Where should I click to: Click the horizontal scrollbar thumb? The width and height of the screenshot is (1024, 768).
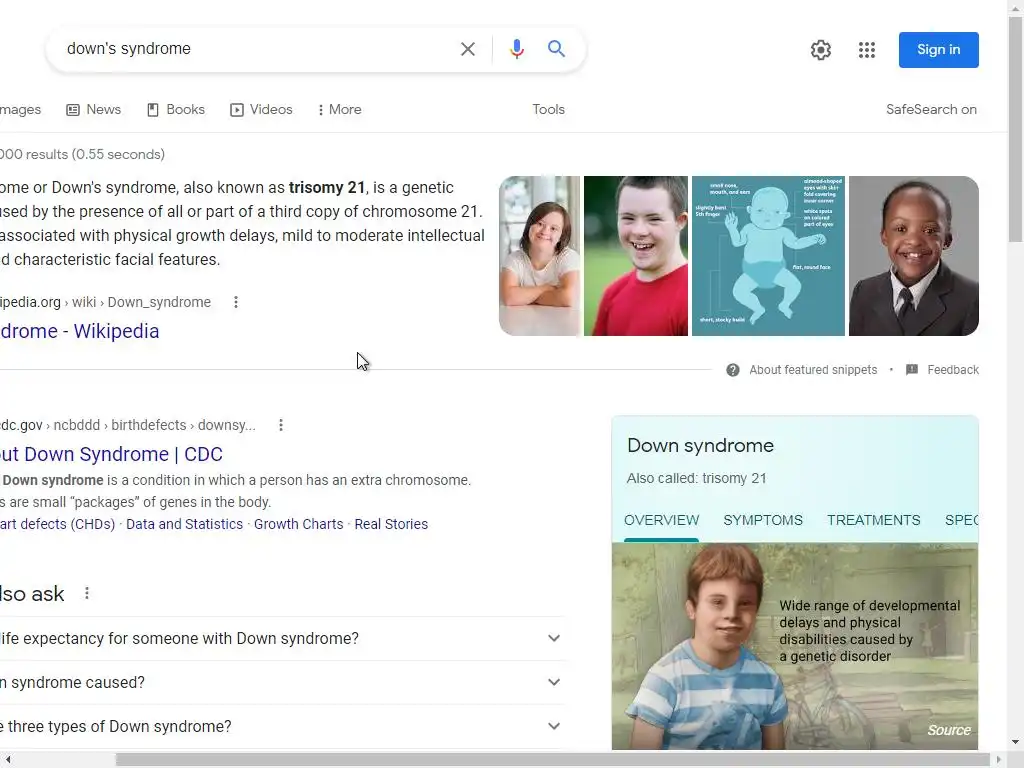552,760
